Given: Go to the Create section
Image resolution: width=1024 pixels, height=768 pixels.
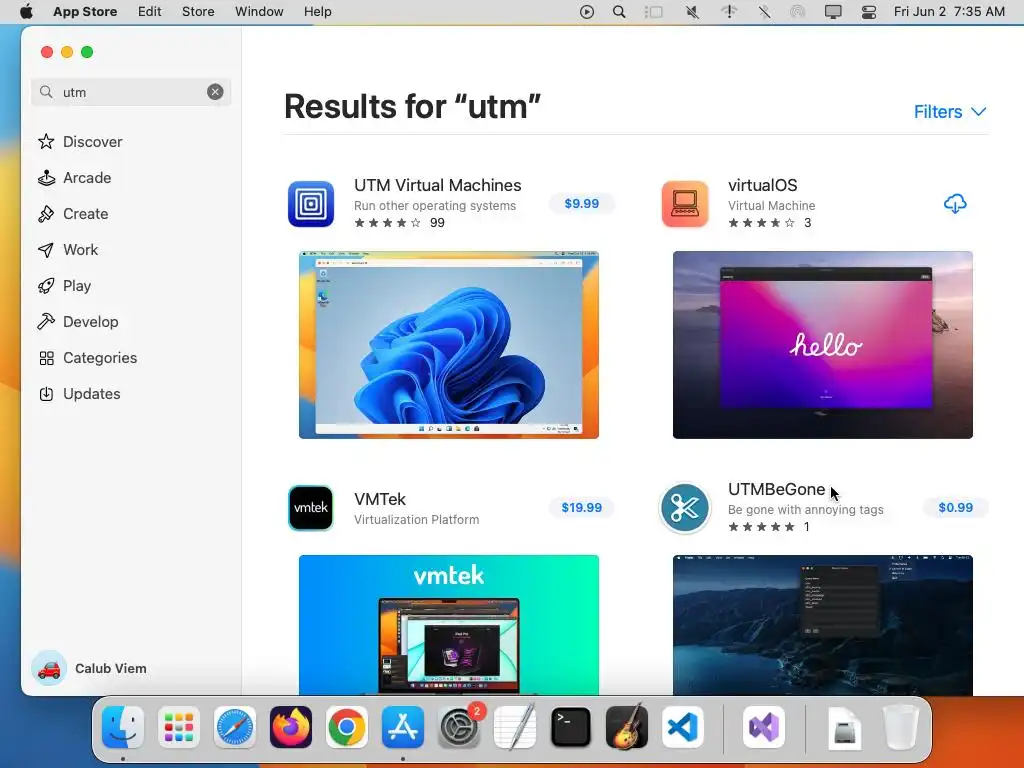Looking at the screenshot, I should (73, 214).
